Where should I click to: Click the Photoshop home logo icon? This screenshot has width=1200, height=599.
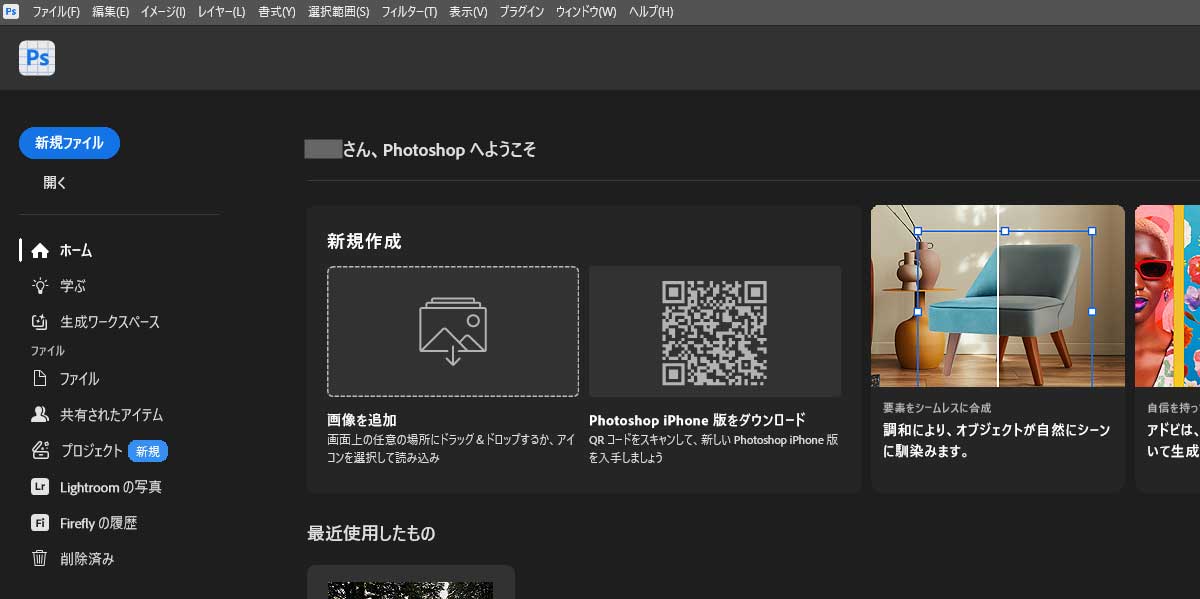point(37,58)
